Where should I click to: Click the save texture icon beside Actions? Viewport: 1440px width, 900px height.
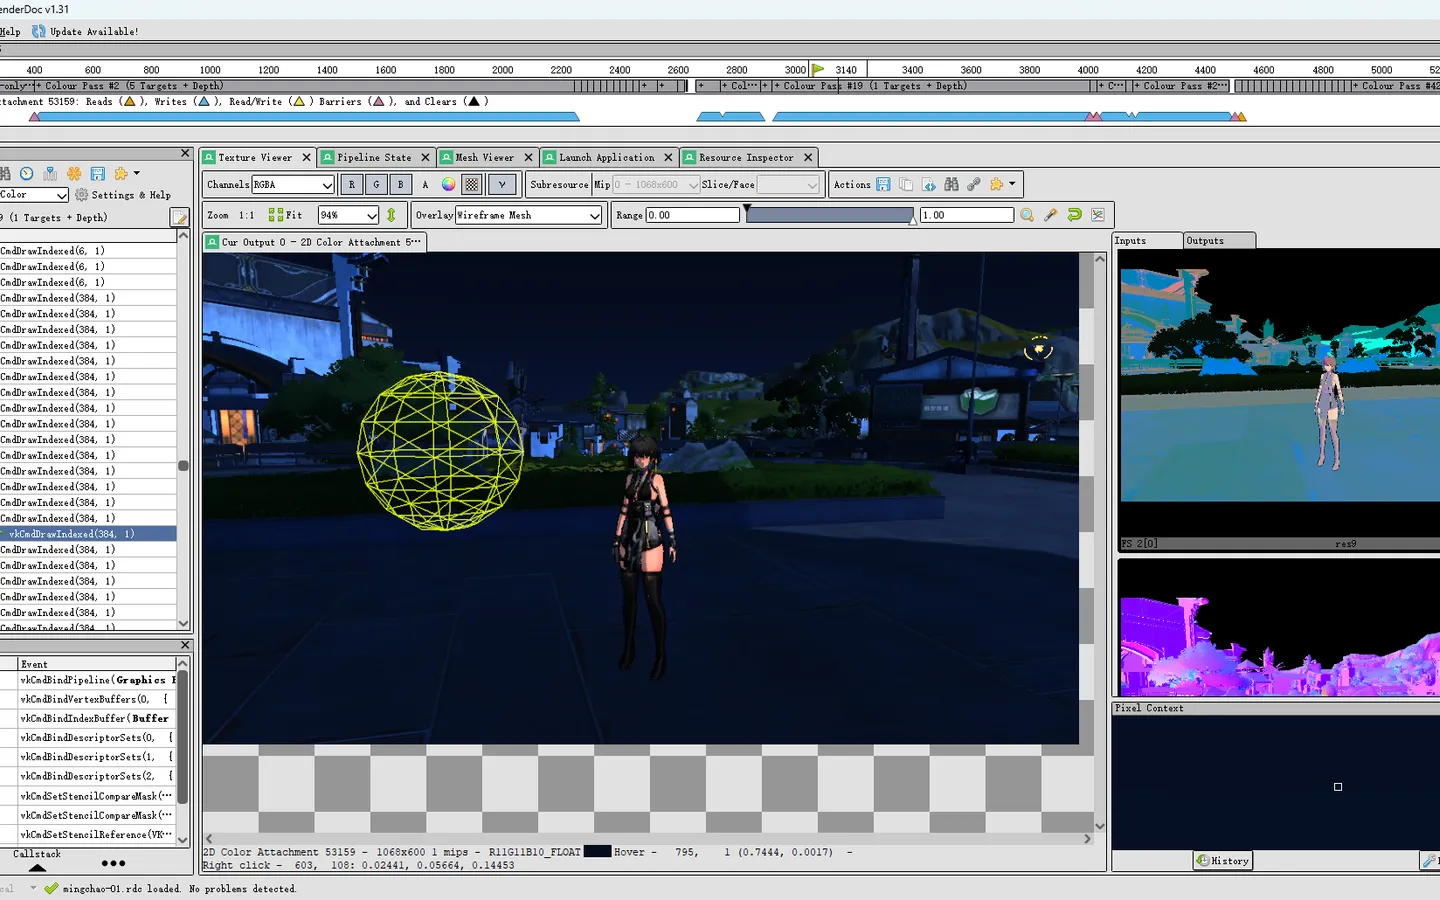click(x=883, y=185)
